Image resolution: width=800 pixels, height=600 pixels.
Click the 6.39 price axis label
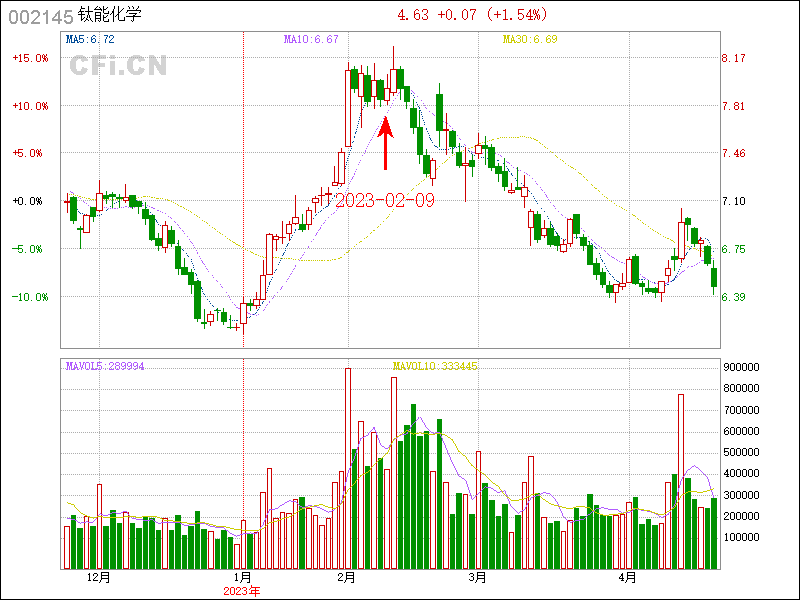point(734,297)
